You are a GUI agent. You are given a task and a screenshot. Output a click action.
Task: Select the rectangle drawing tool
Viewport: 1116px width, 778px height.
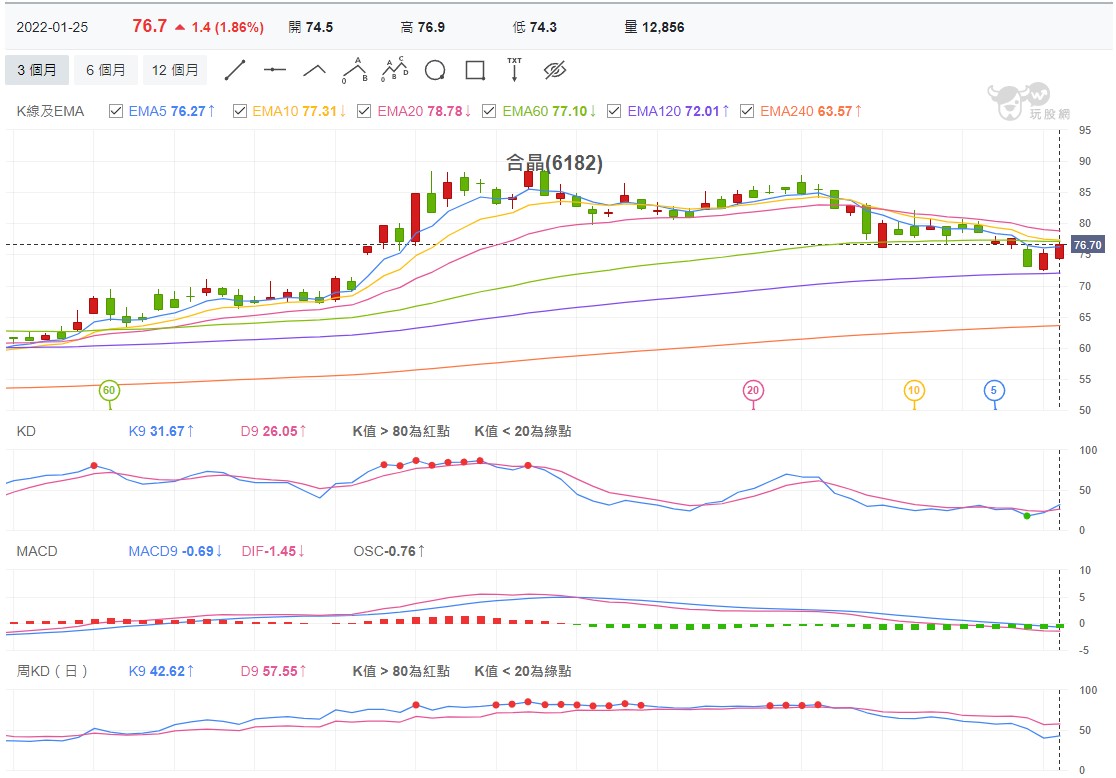[x=475, y=70]
